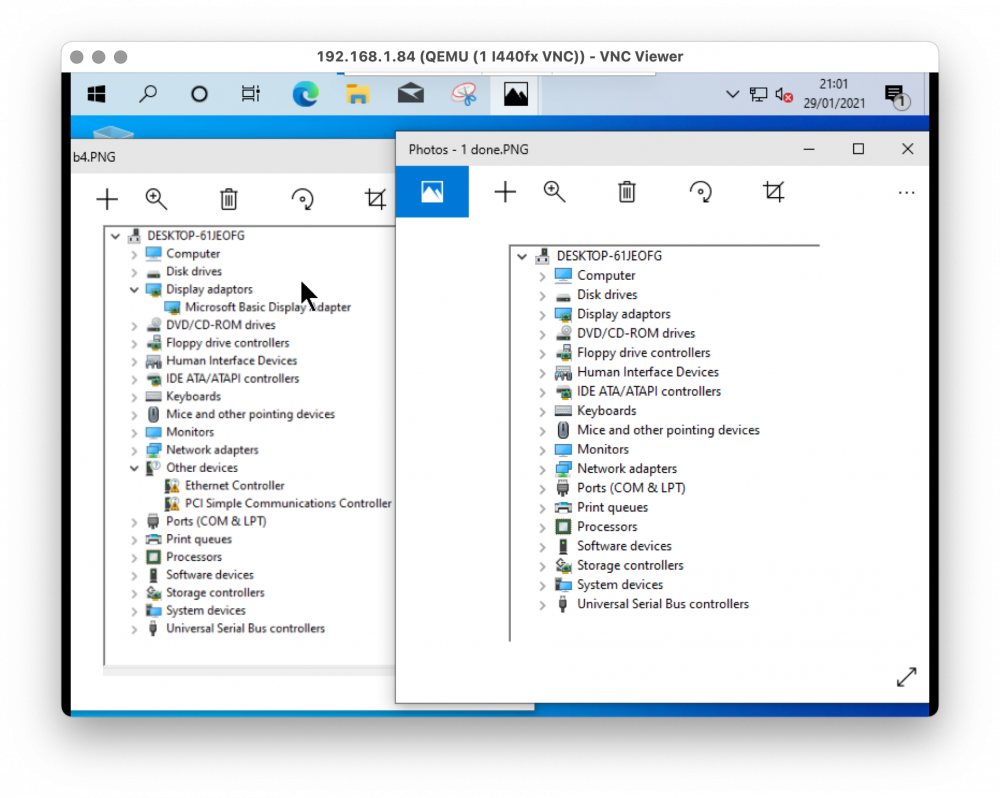The image size is (1000, 798).
Task: Click the full screen diagonal arrows icon
Action: point(906,677)
